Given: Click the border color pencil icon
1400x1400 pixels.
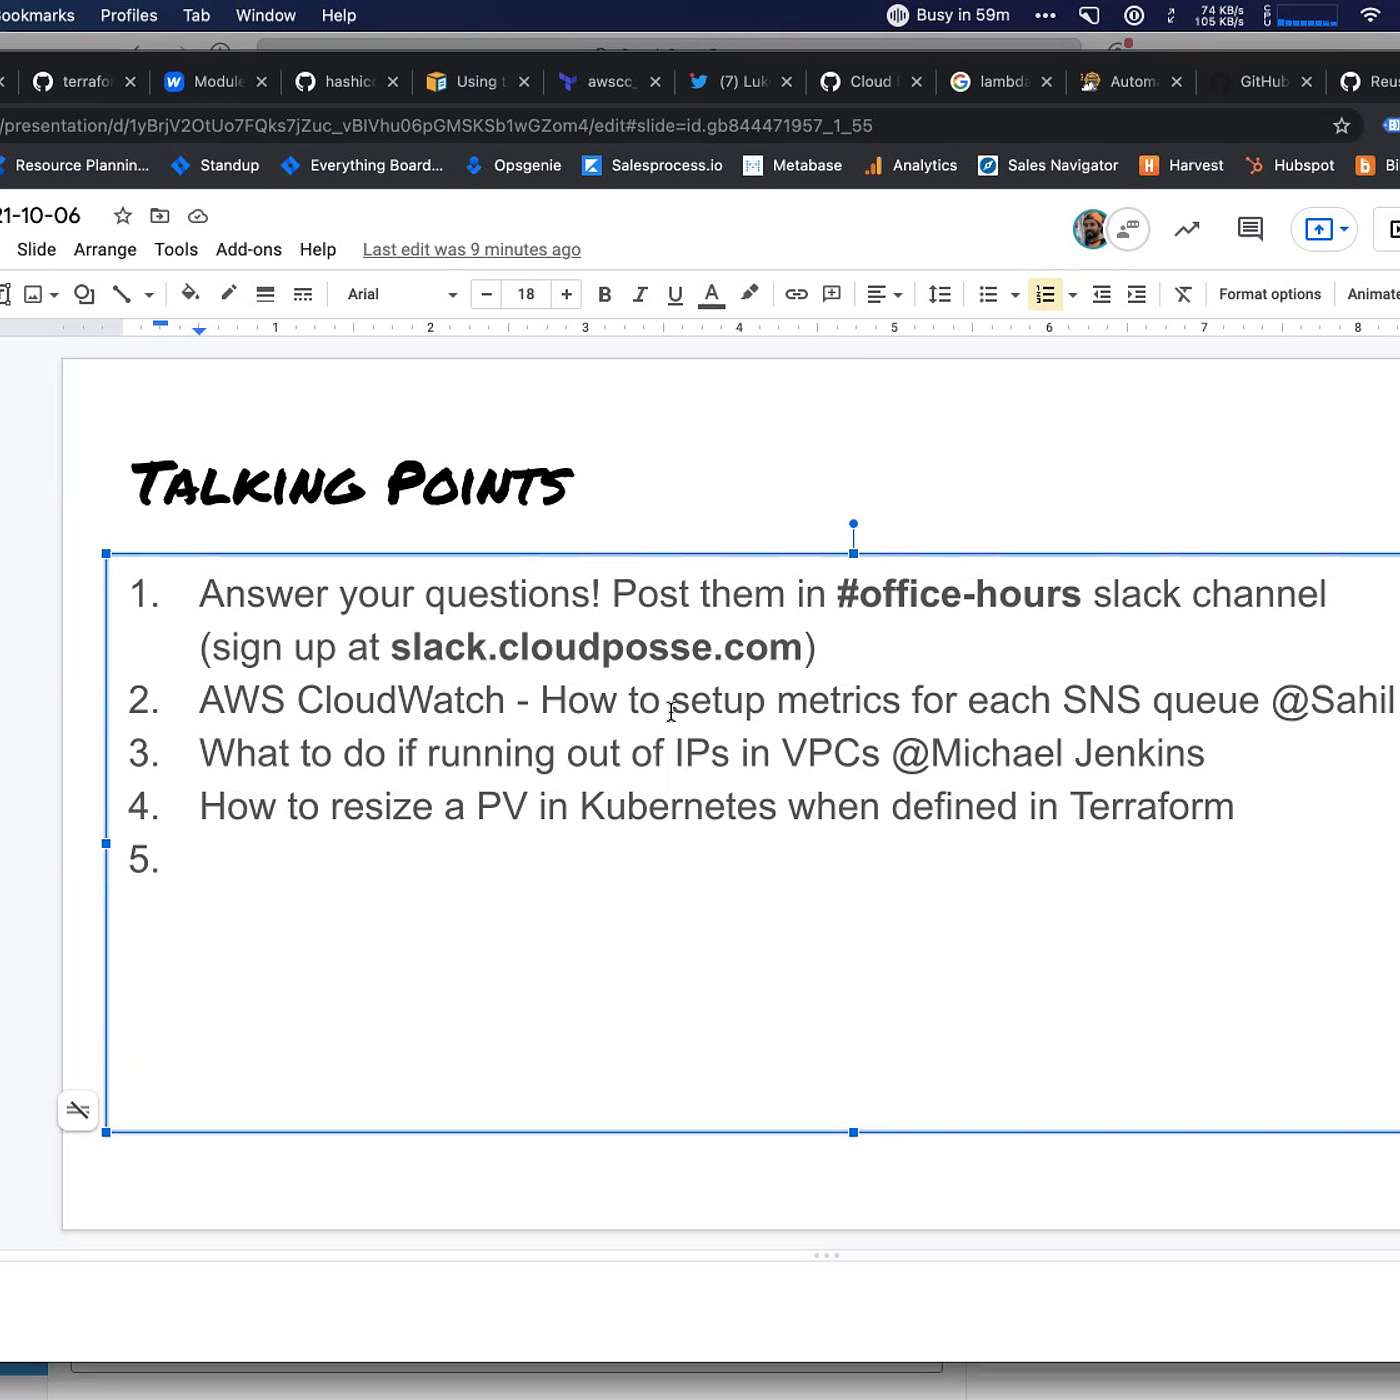Looking at the screenshot, I should [x=228, y=294].
